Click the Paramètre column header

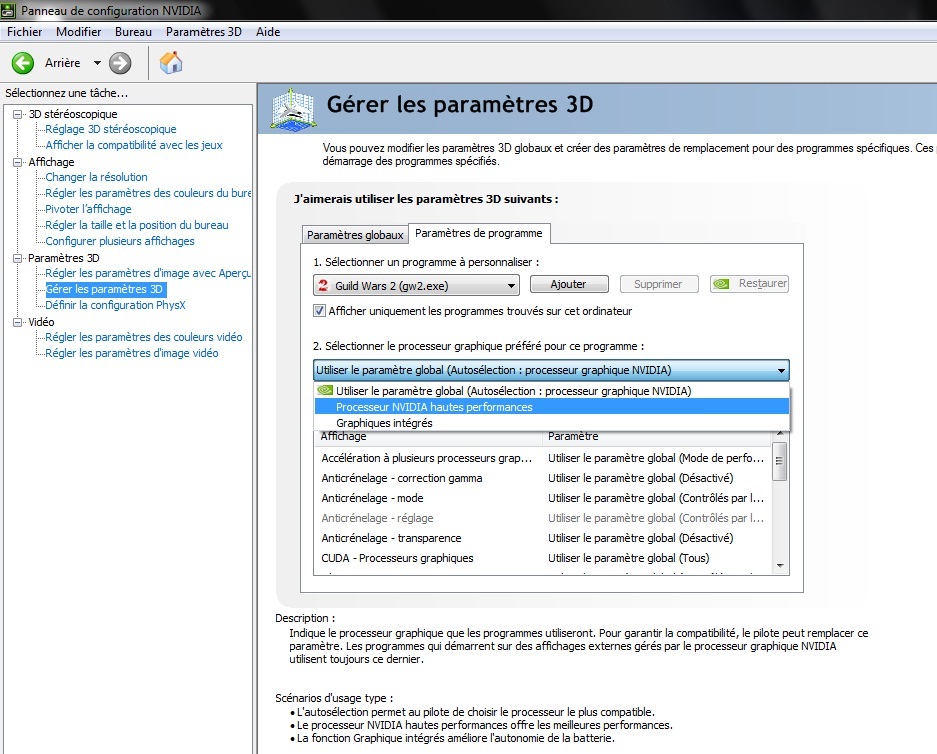656,437
